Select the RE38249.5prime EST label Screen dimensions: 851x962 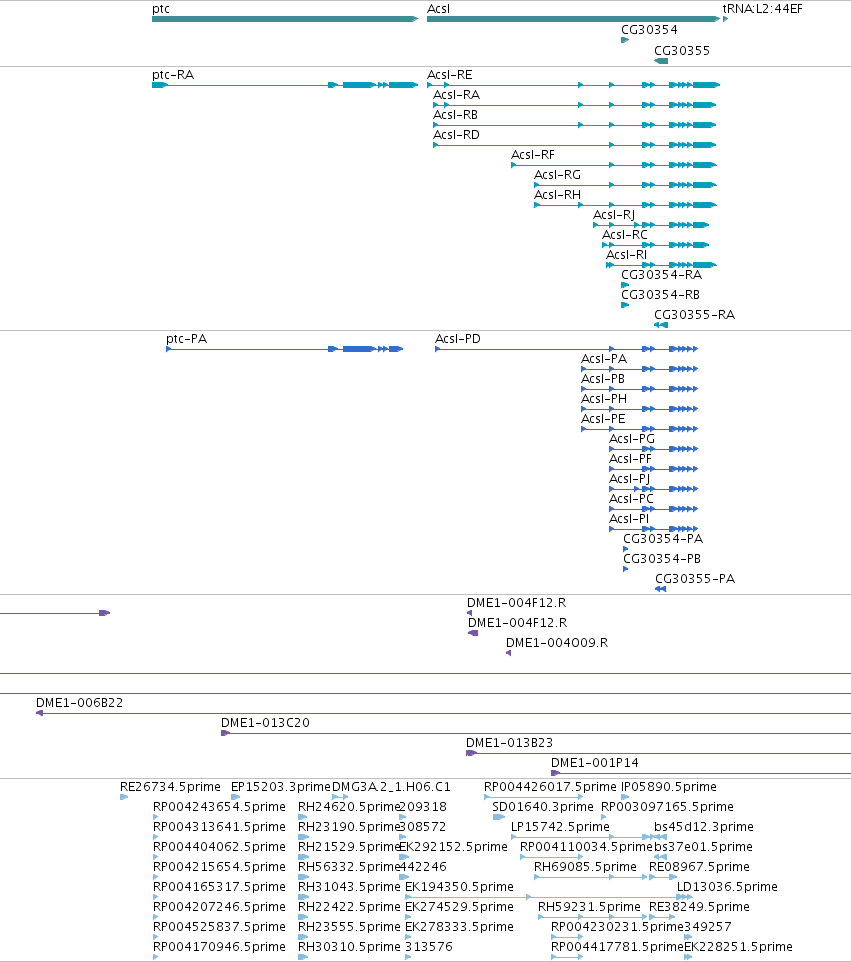pyautogui.click(x=699, y=906)
